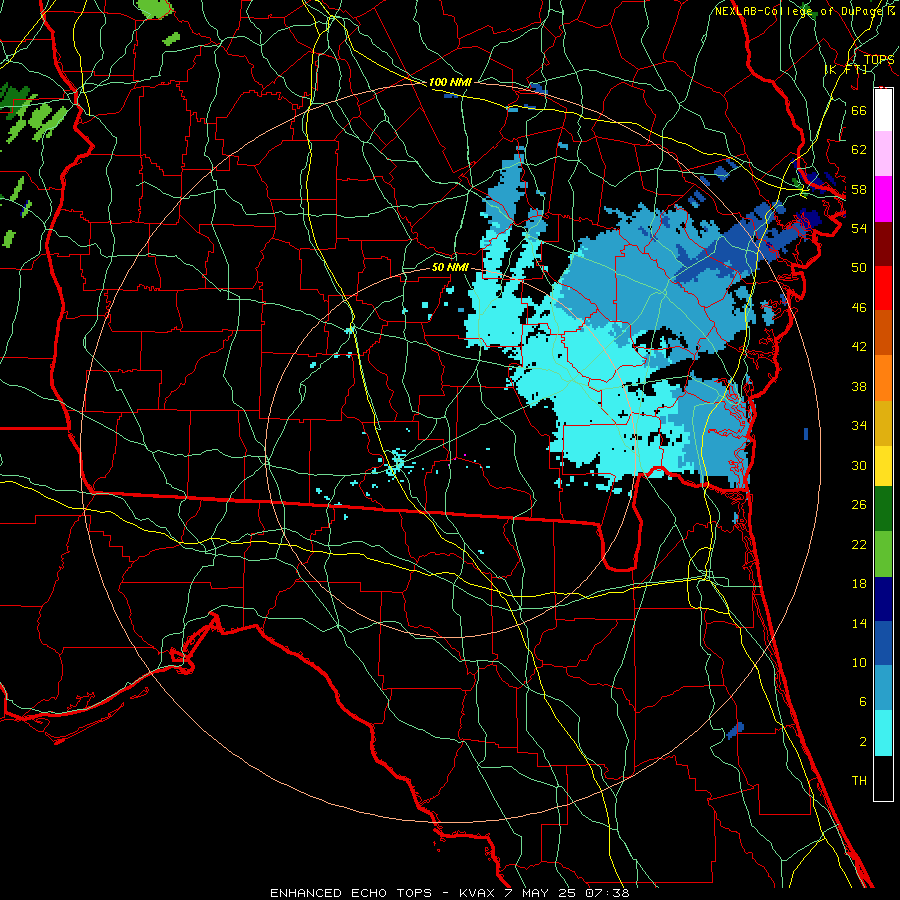The height and width of the screenshot is (900, 900).
Task: Click the "07:38" timestamp in the caption
Action: pyautogui.click(x=607, y=893)
